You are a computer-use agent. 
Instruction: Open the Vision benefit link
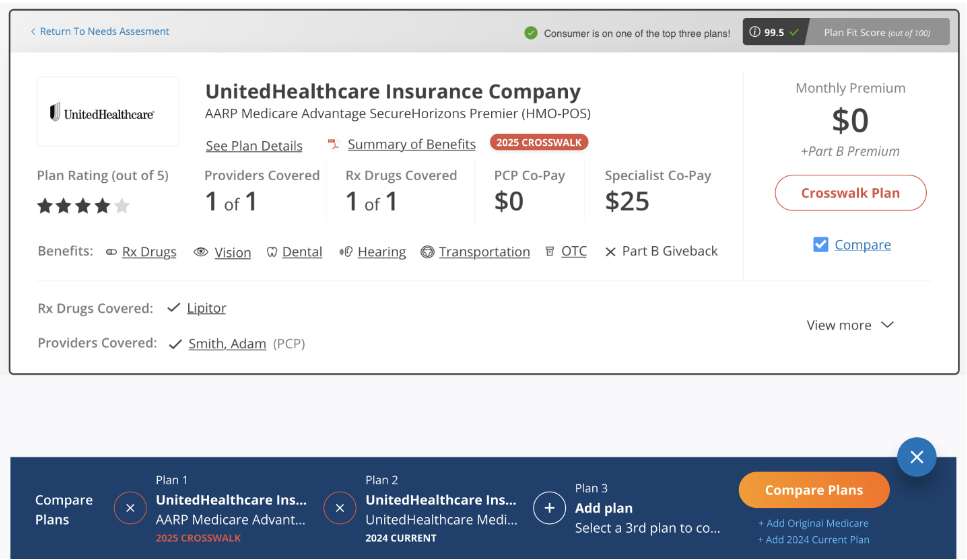coord(232,252)
